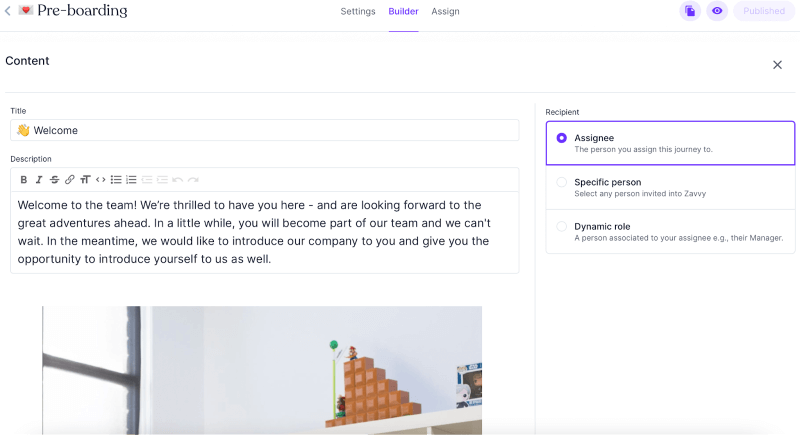Viewport: 800px width, 435px height.
Task: Click the duplicate journey copy icon
Action: click(x=690, y=11)
